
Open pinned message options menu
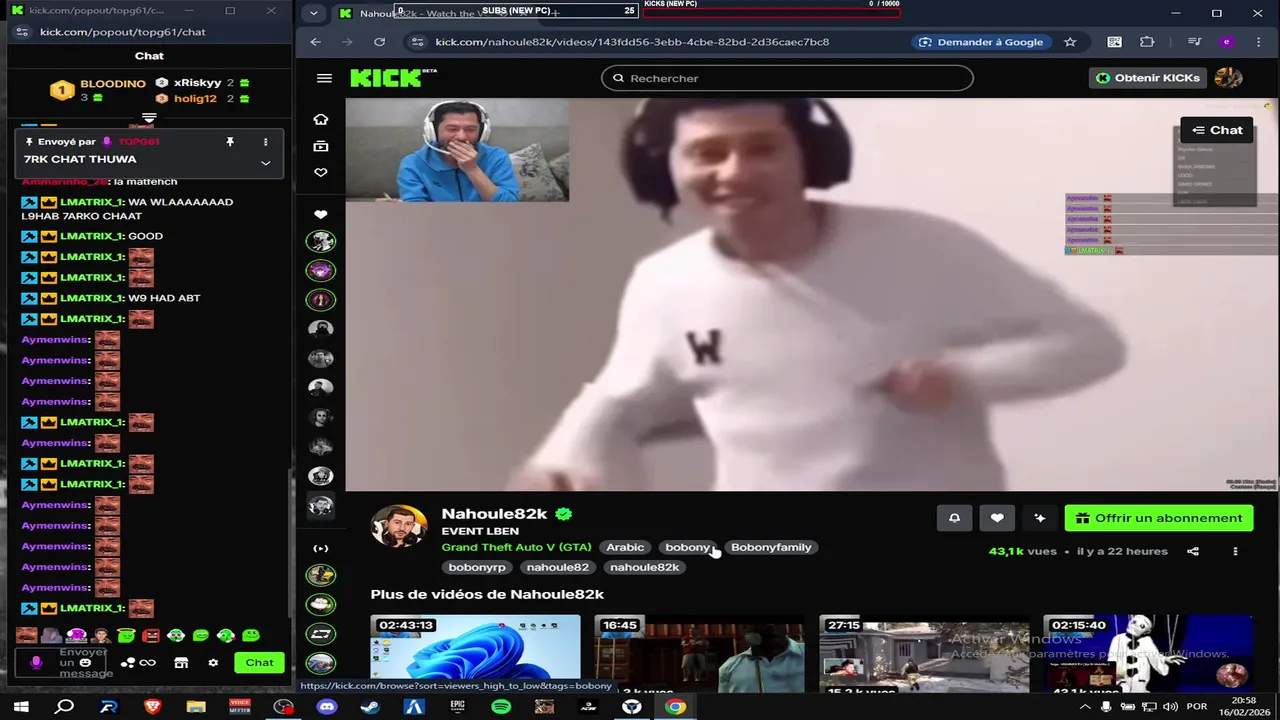pyautogui.click(x=265, y=142)
